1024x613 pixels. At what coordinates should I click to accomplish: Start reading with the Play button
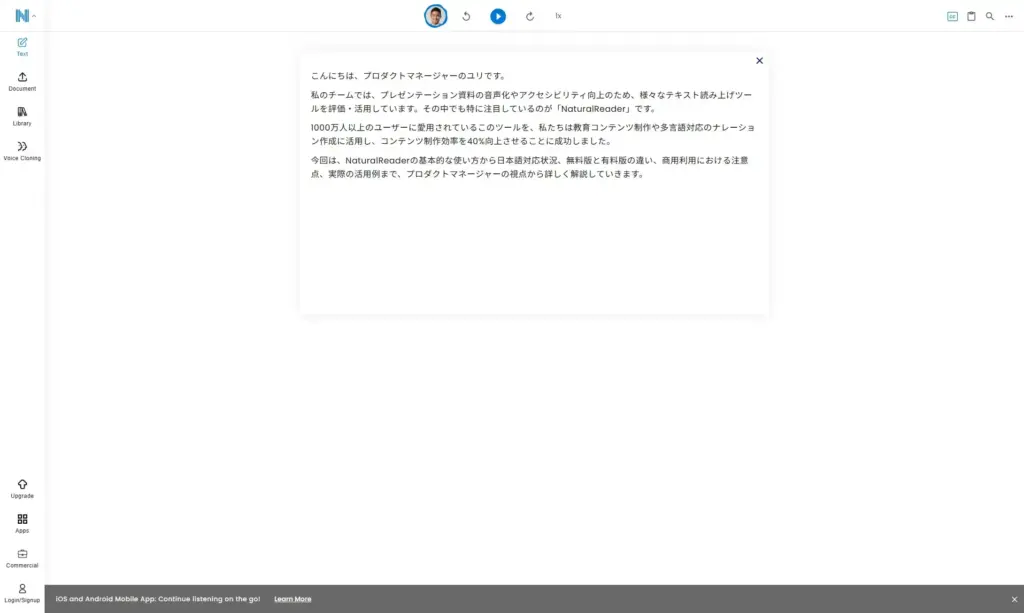(498, 16)
